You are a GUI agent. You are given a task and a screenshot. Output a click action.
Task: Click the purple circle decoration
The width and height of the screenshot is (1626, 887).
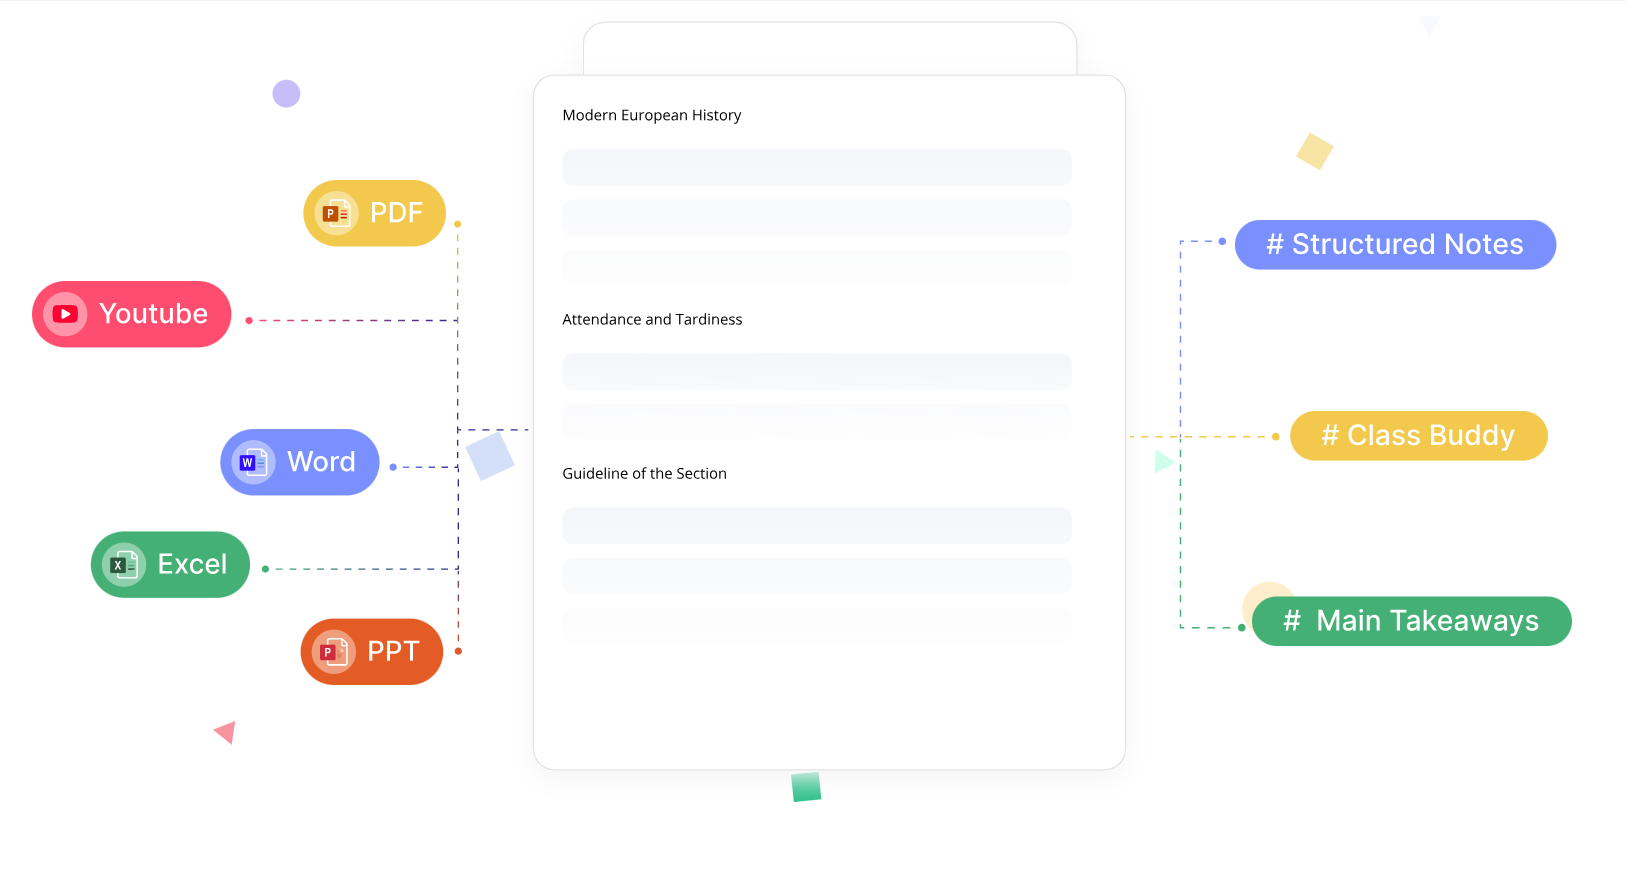pos(286,94)
